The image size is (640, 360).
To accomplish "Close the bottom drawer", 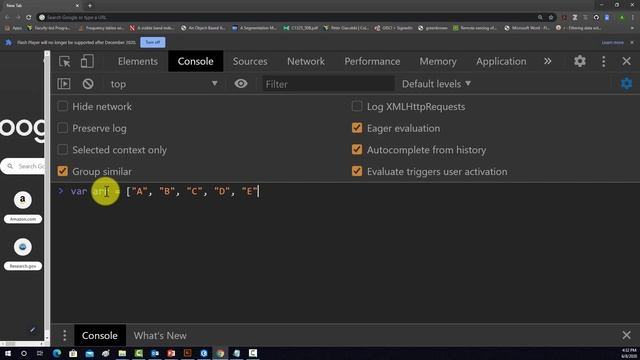I will pos(627,335).
